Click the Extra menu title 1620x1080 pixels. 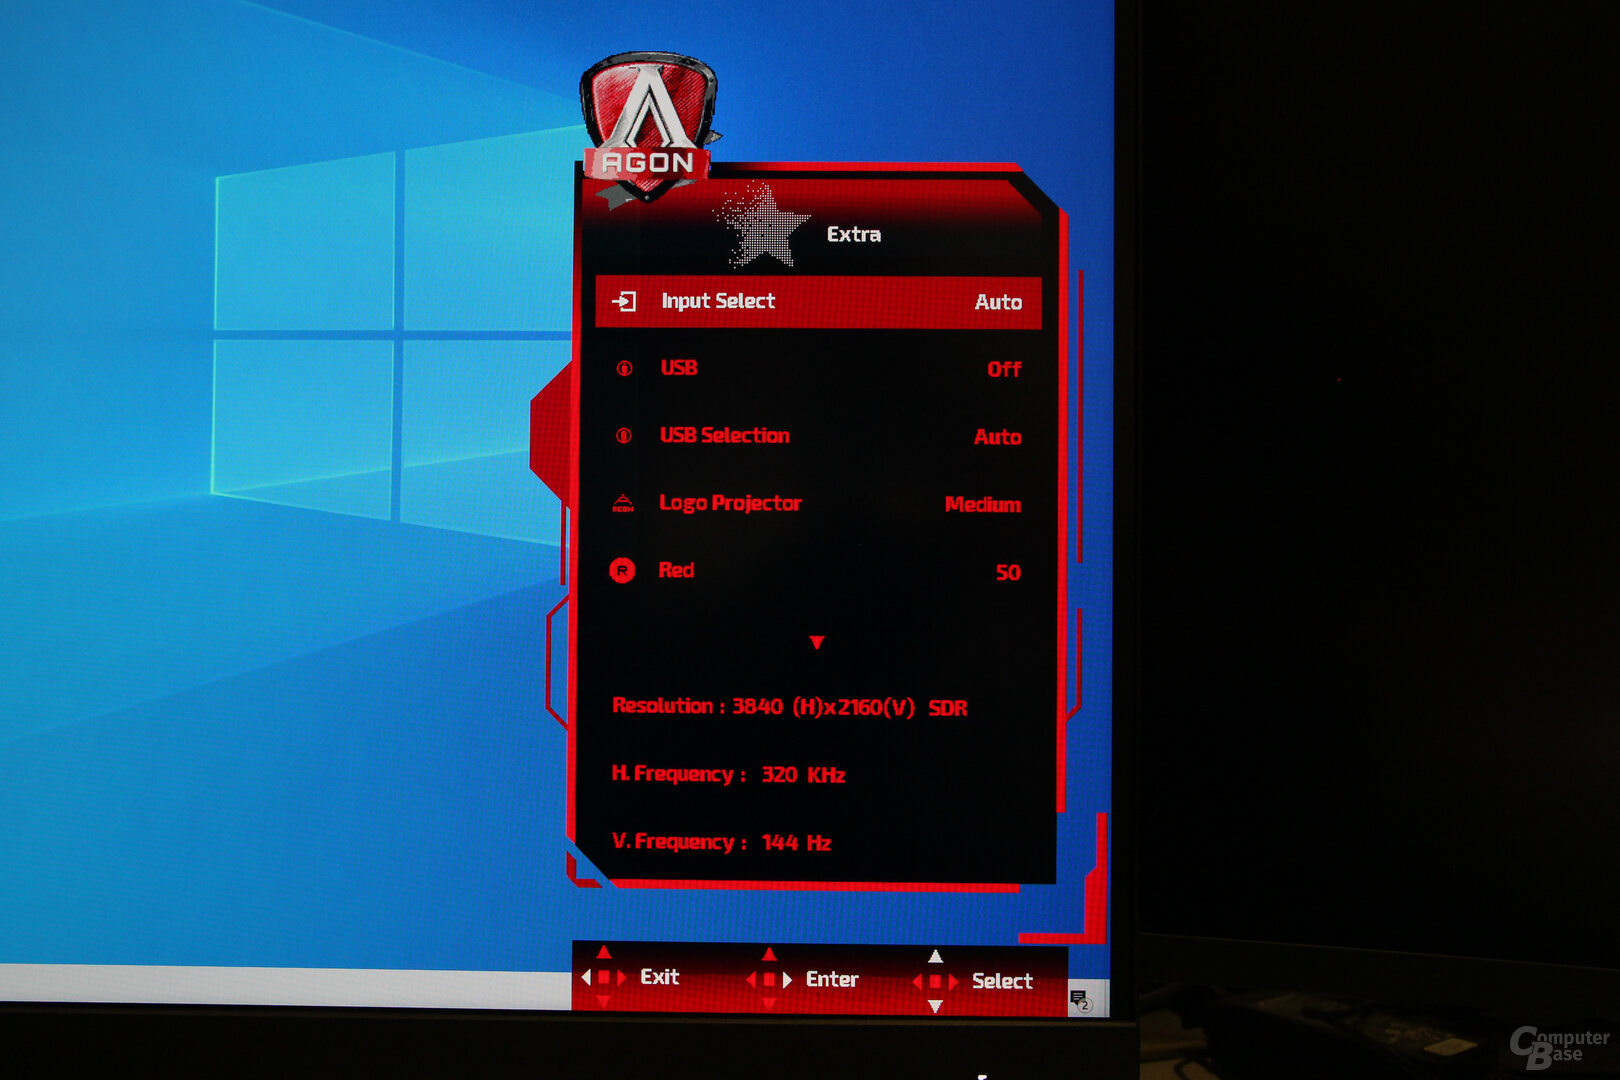coord(854,234)
